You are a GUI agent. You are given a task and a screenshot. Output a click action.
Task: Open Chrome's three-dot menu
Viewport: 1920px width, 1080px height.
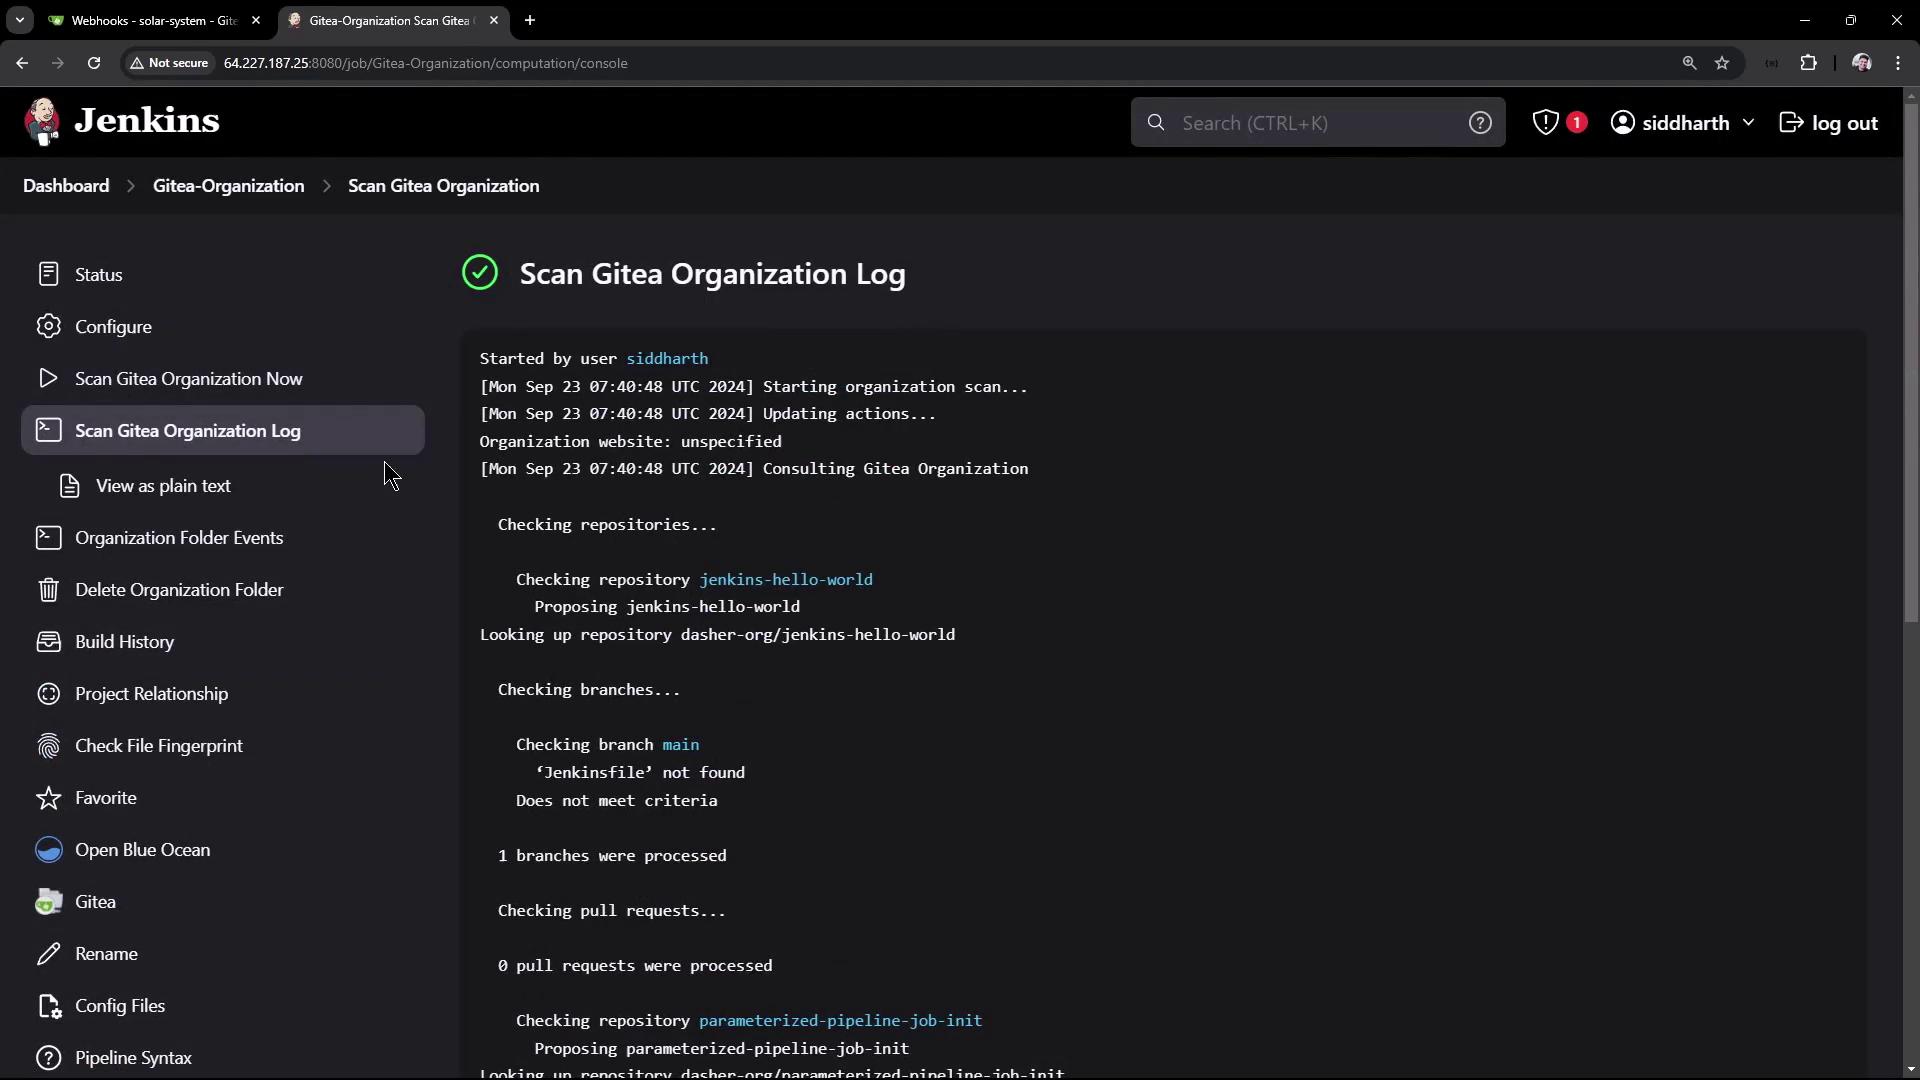(1898, 63)
